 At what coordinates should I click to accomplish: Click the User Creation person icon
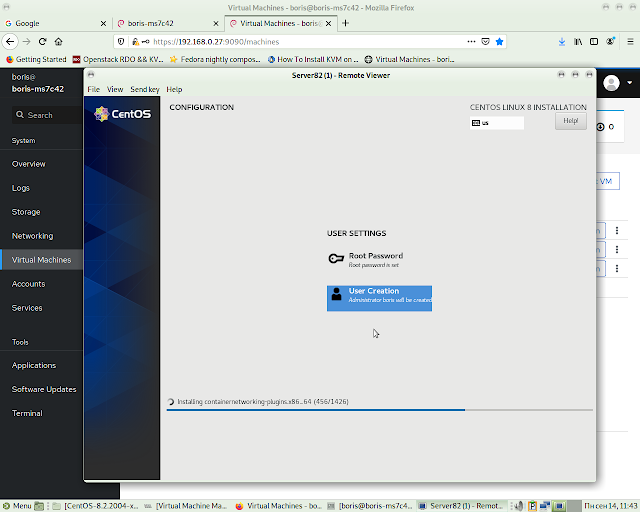coord(337,294)
